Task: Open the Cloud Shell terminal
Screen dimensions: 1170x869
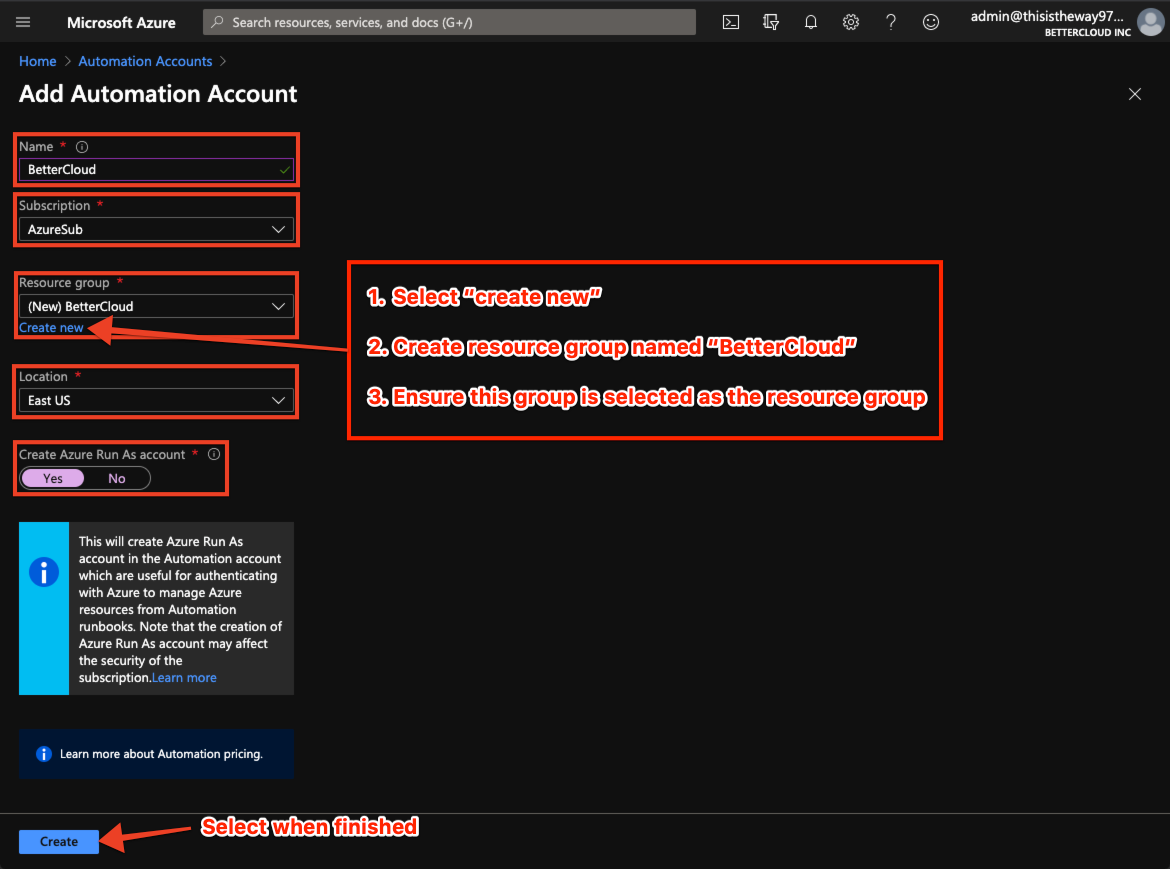Action: (x=730, y=21)
